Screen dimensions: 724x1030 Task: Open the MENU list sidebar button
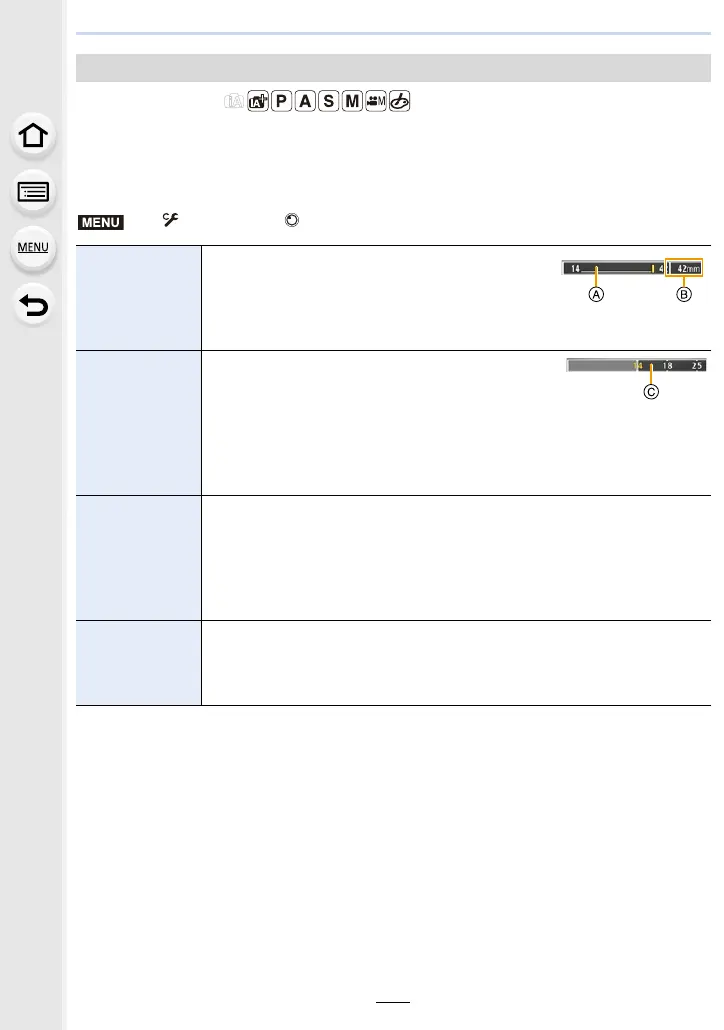click(x=33, y=248)
